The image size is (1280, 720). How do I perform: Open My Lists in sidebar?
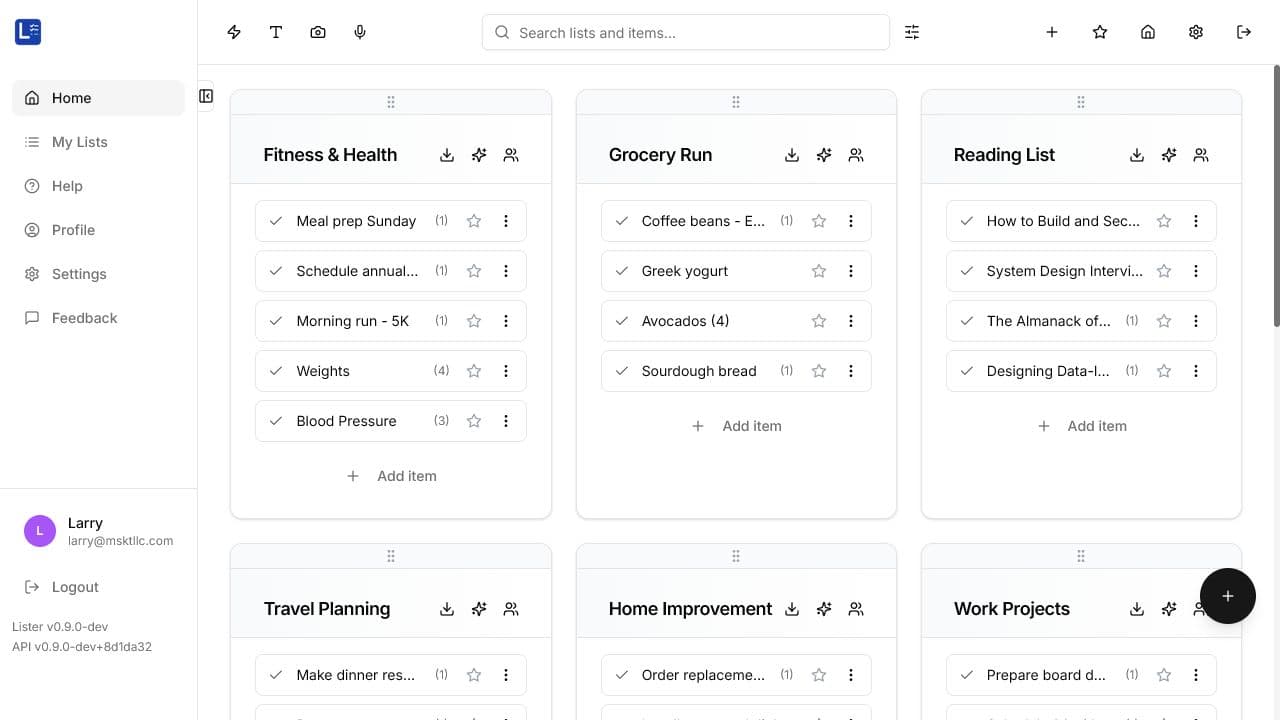pyautogui.click(x=98, y=142)
